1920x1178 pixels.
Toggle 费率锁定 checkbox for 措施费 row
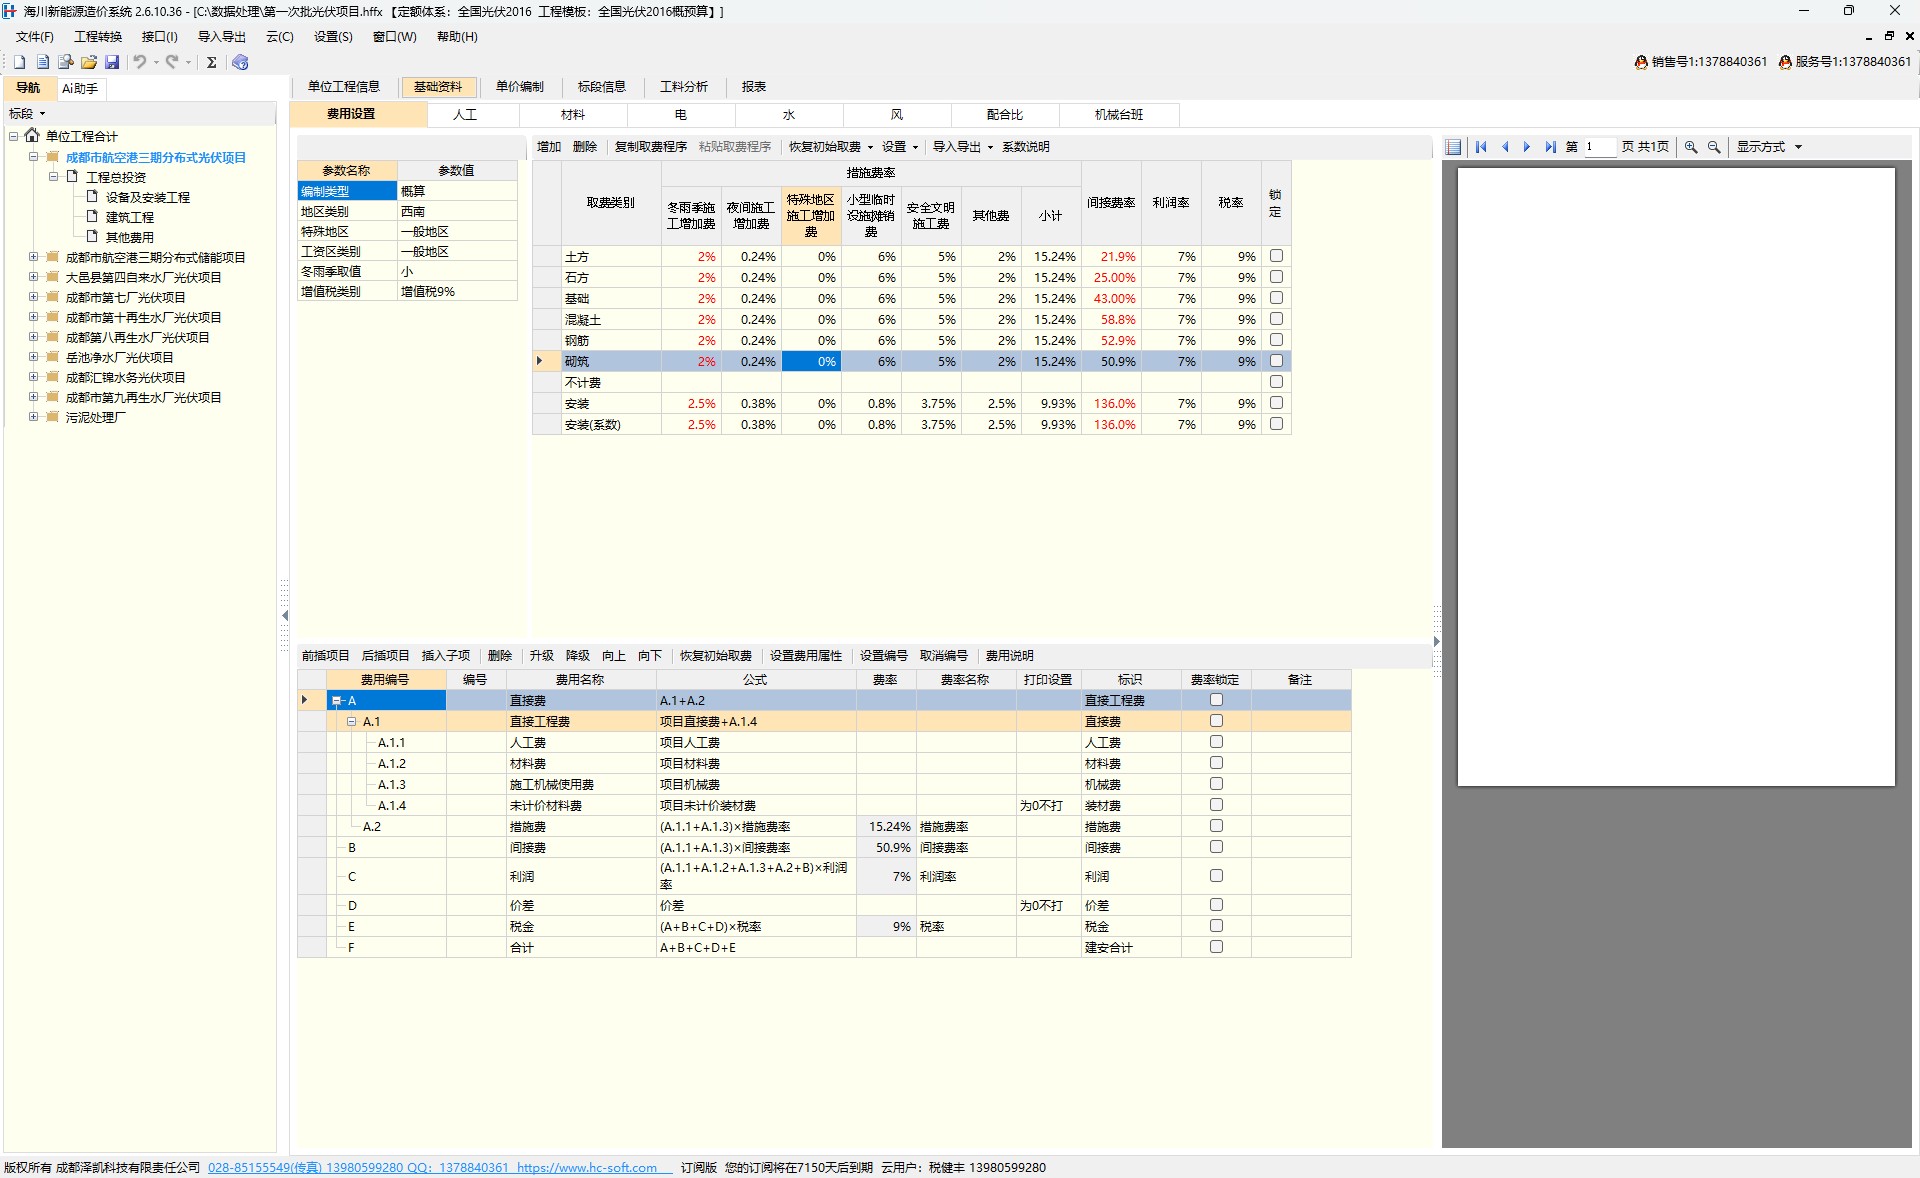coord(1216,826)
